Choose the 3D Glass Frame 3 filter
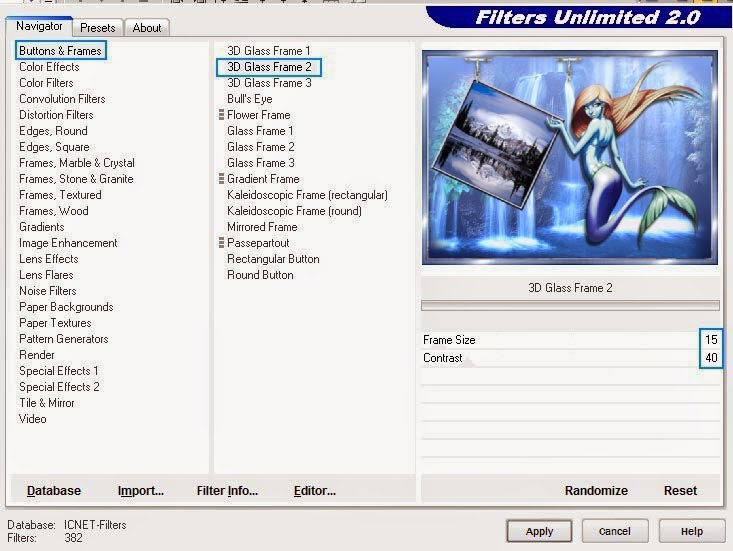733x551 pixels. point(269,83)
